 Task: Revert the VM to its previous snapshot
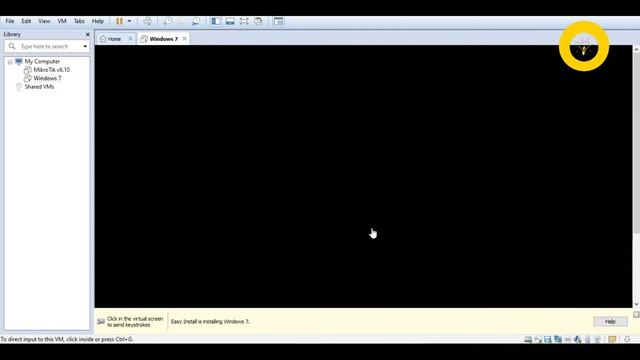point(182,21)
